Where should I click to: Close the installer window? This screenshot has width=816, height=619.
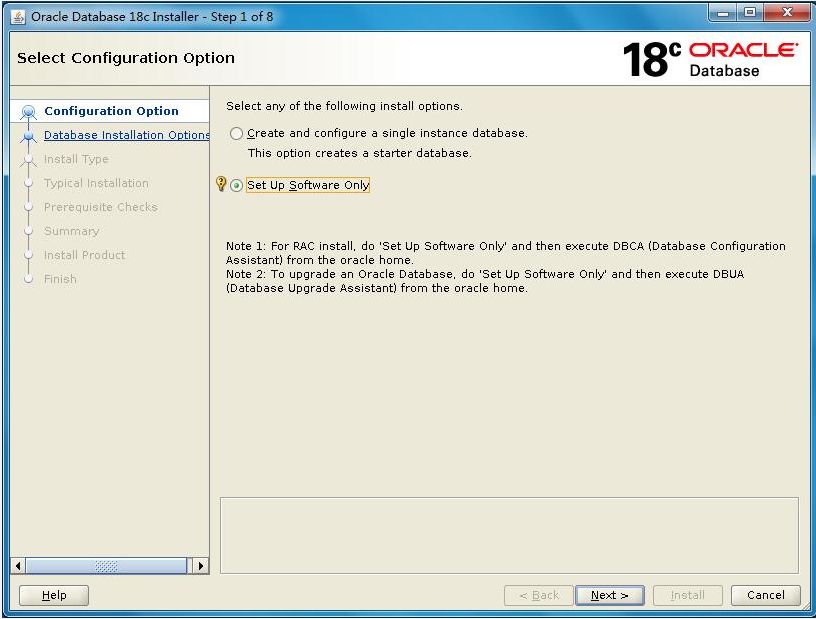[x=787, y=12]
